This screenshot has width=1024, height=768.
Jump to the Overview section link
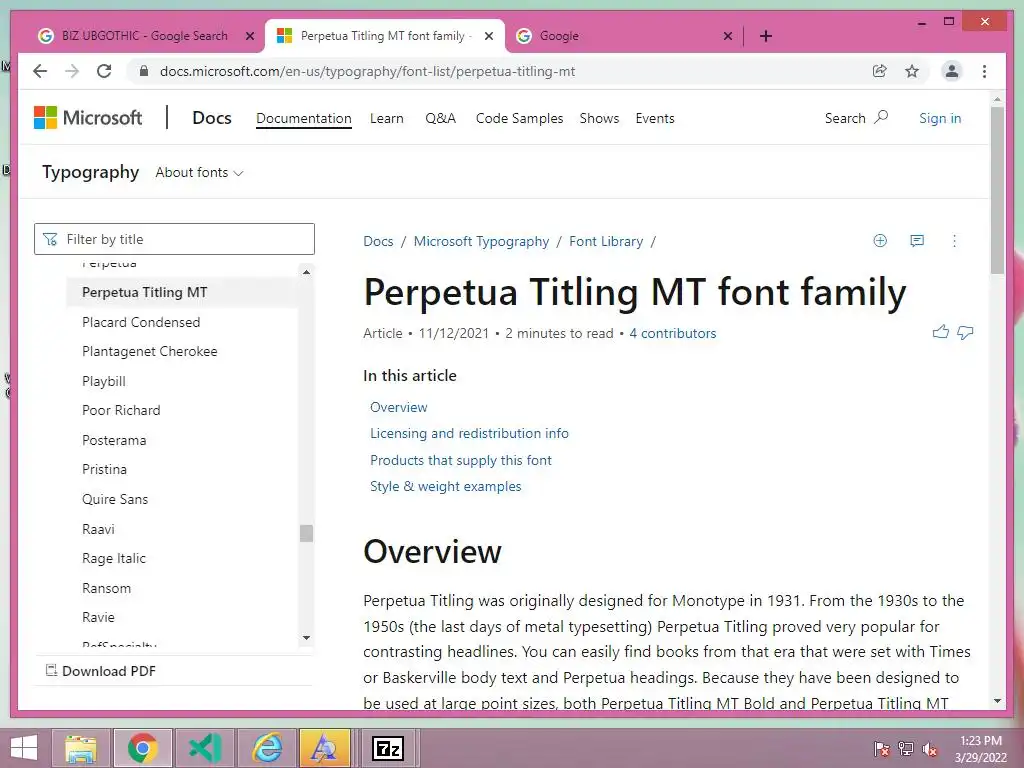(398, 407)
